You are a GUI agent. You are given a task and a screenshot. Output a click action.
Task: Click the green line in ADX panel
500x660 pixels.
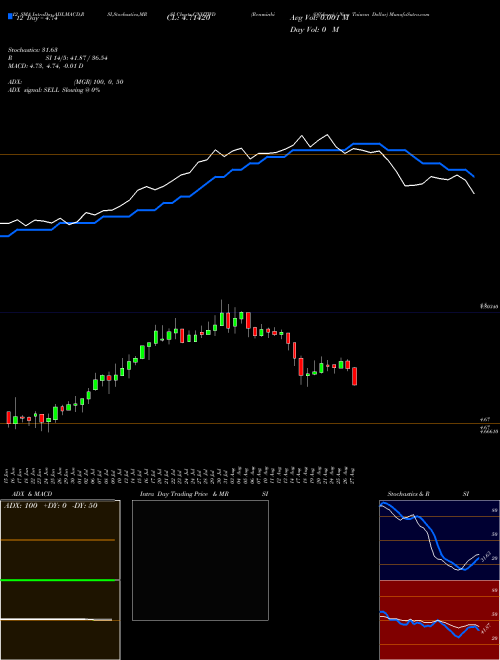[58, 580]
